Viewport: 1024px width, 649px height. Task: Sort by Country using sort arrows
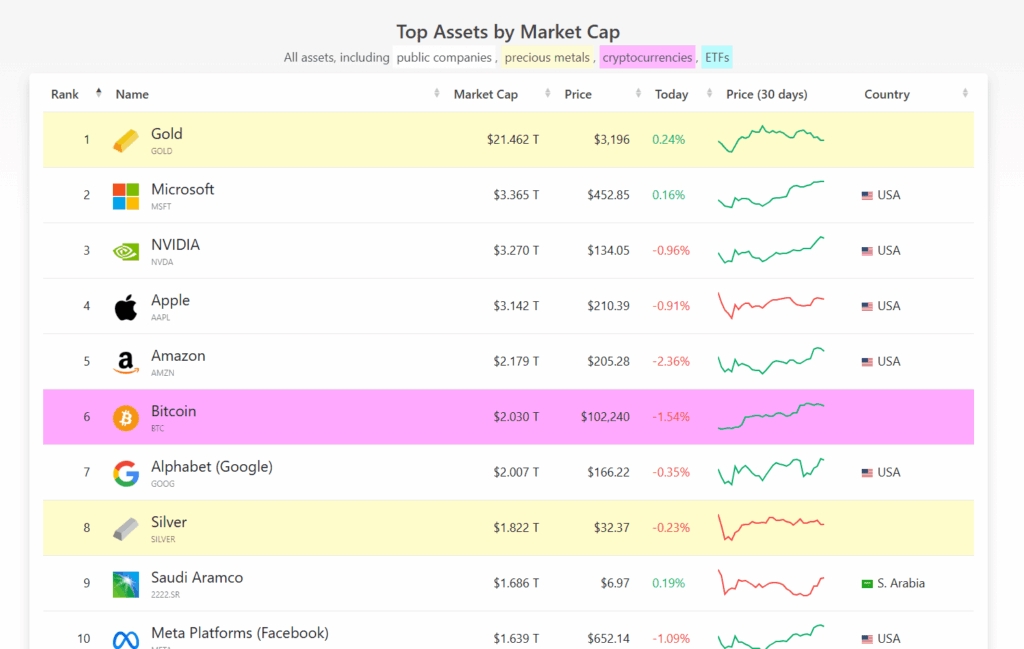tap(965, 93)
